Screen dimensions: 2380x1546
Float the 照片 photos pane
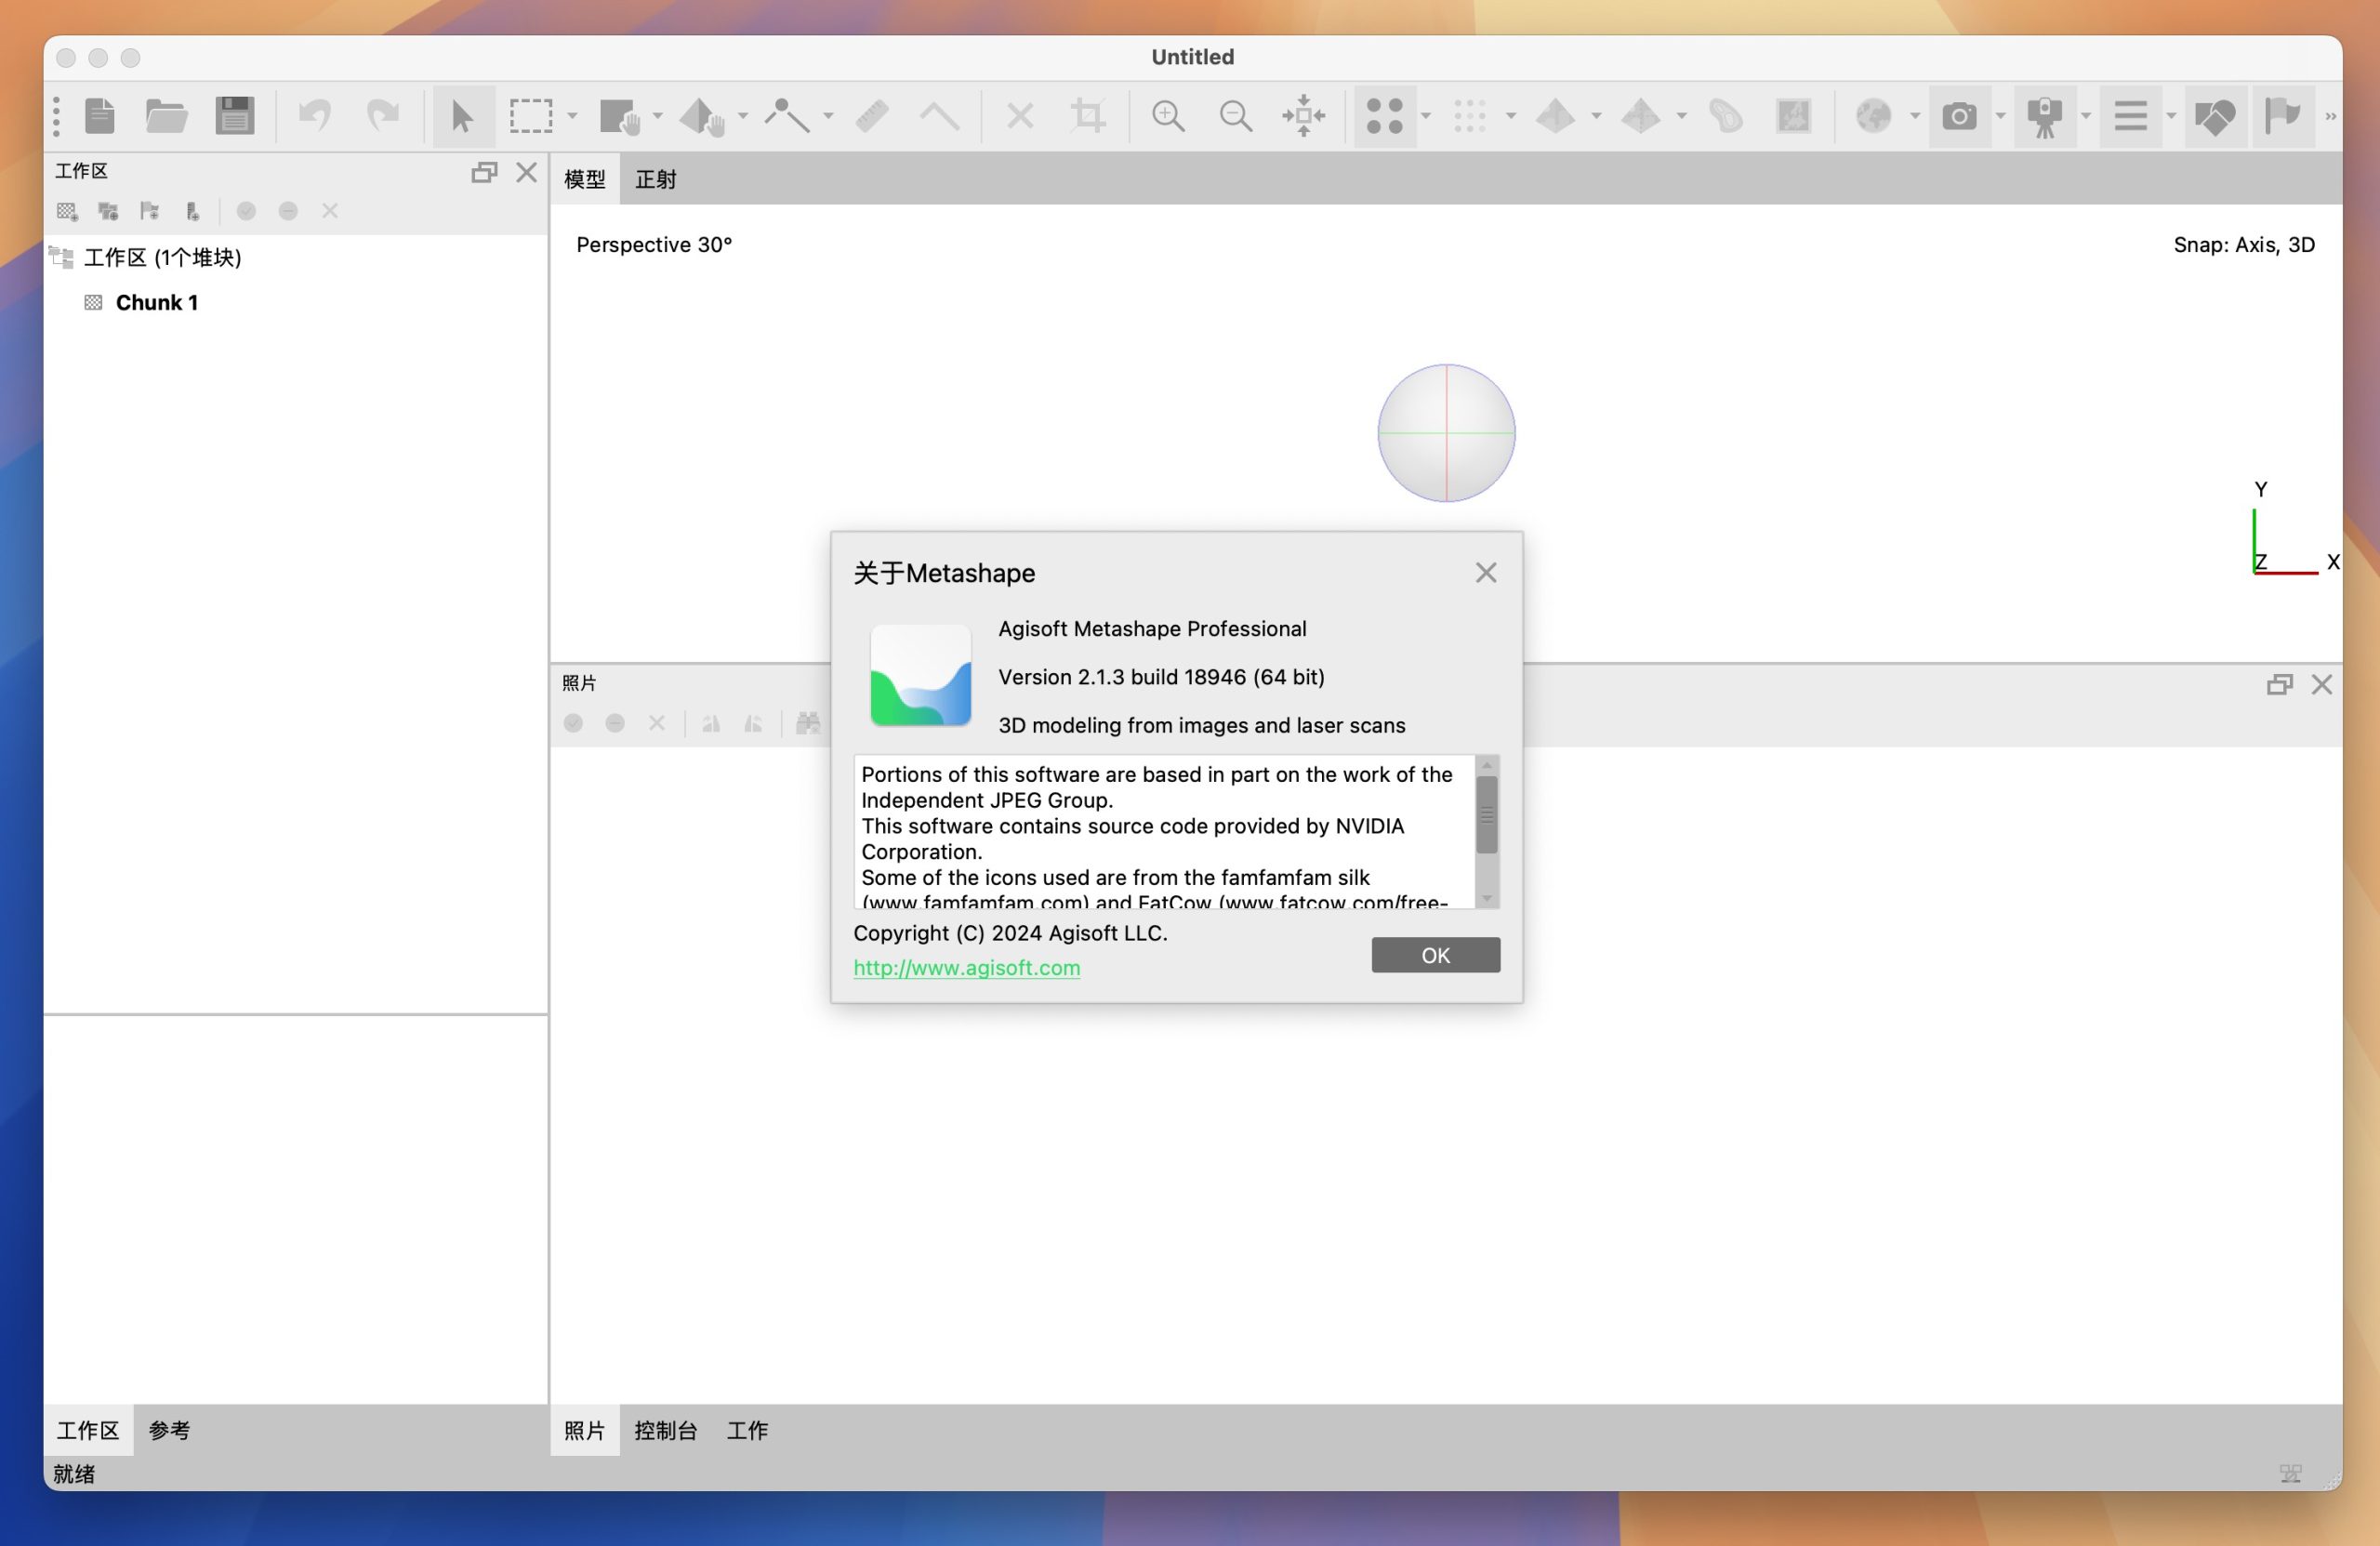(x=2279, y=684)
